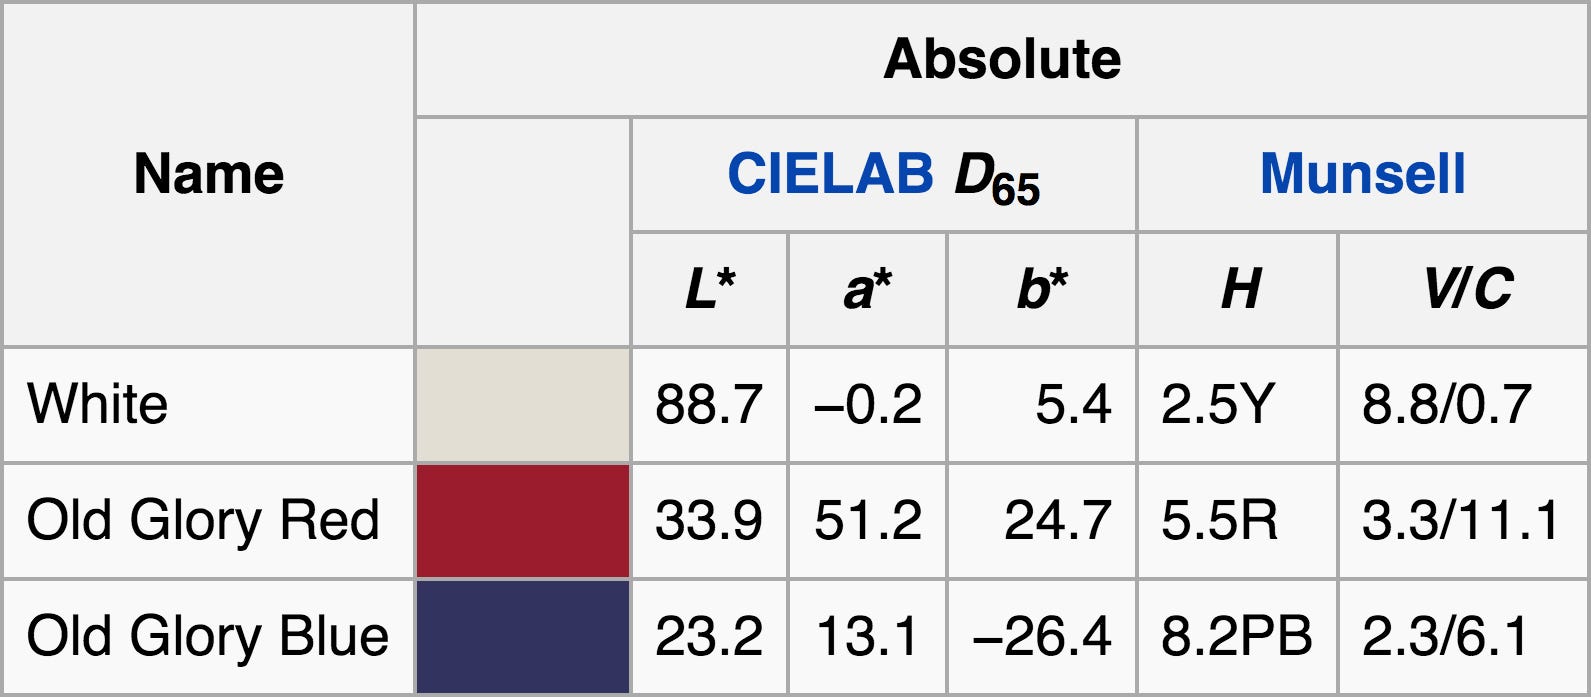Viewport: 1591px width, 697px height.
Task: Click the Old Glory Blue swatch
Action: 523,637
